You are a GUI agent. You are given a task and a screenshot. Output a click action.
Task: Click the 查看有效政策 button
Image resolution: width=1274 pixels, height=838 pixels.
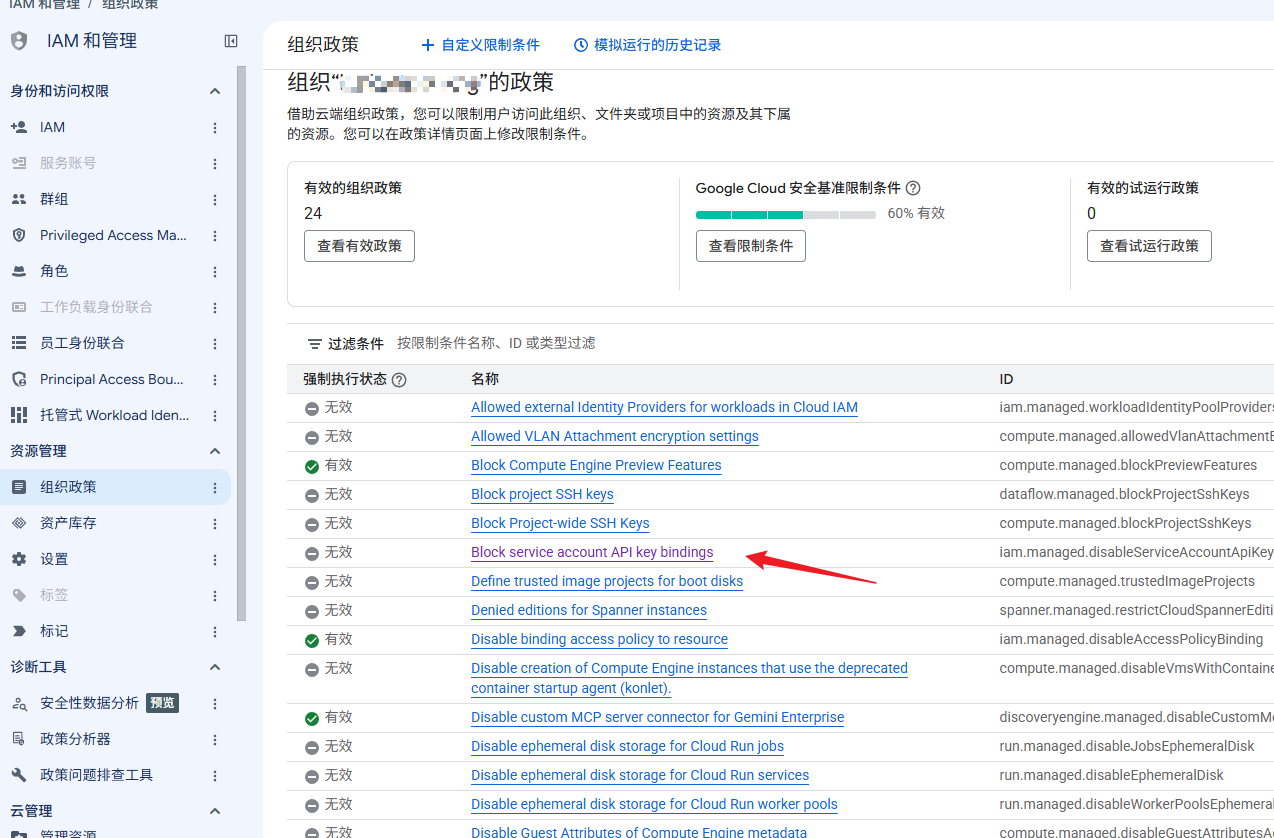pyautogui.click(x=359, y=246)
